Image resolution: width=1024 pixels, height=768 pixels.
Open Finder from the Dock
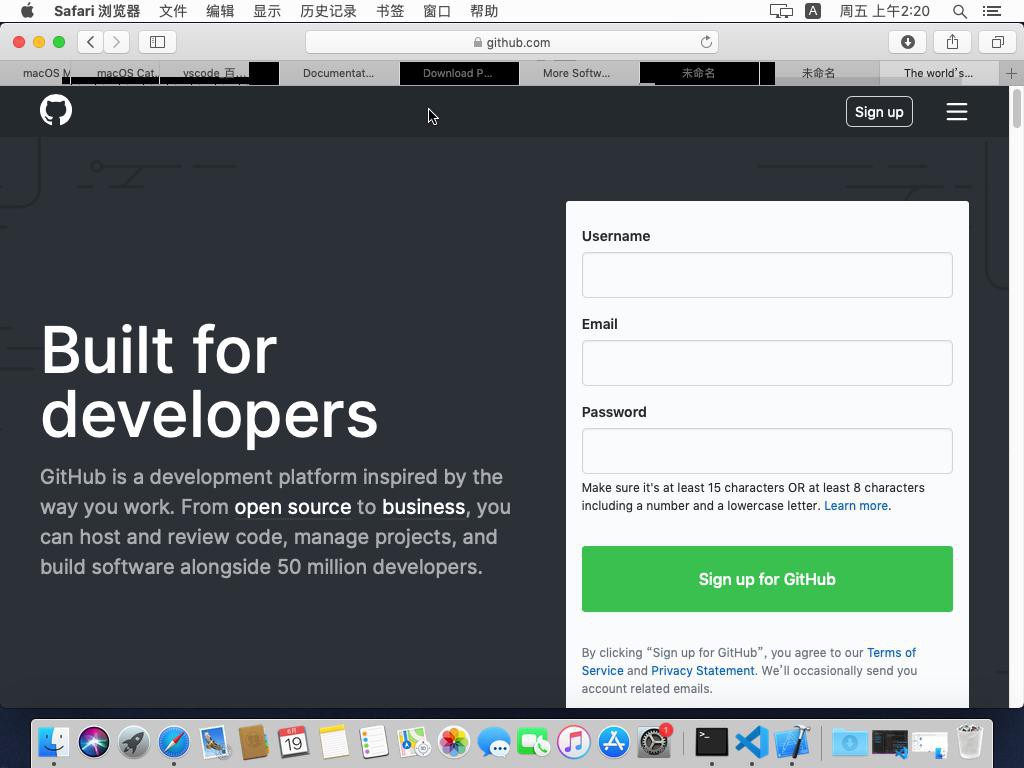click(x=54, y=743)
